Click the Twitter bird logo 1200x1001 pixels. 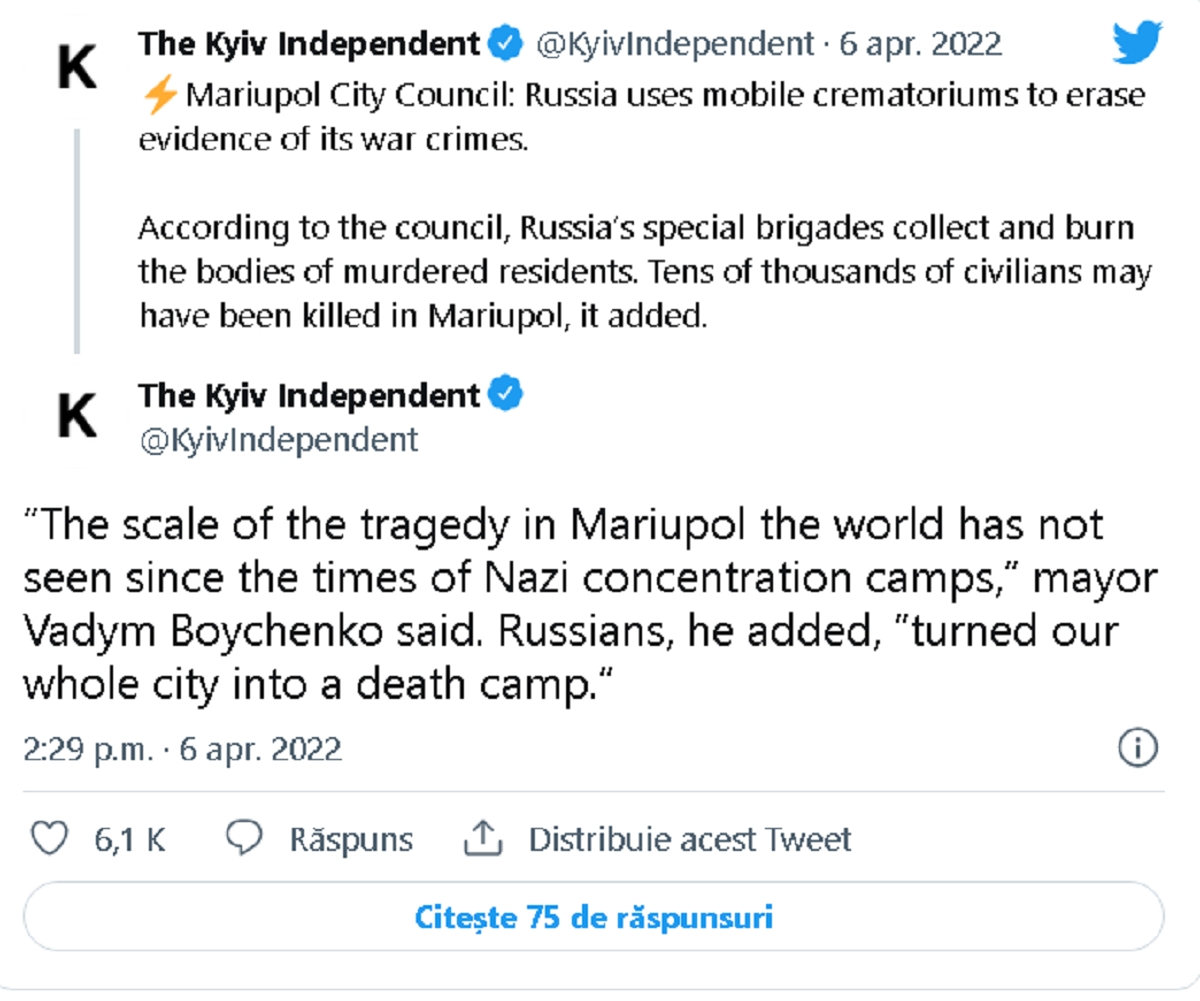1137,43
